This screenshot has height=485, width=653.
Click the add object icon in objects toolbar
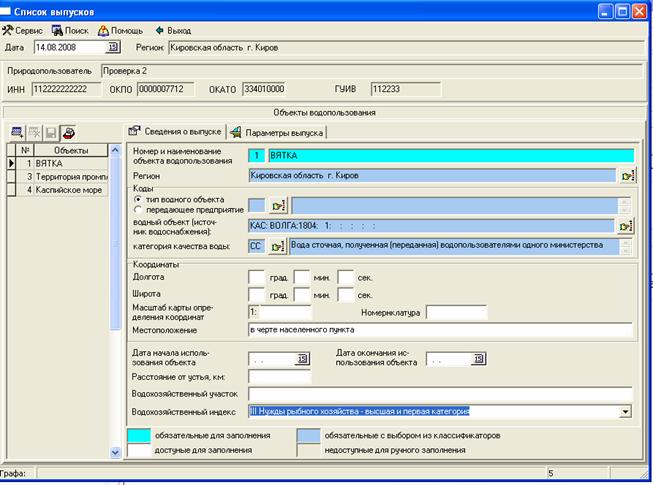click(17, 132)
